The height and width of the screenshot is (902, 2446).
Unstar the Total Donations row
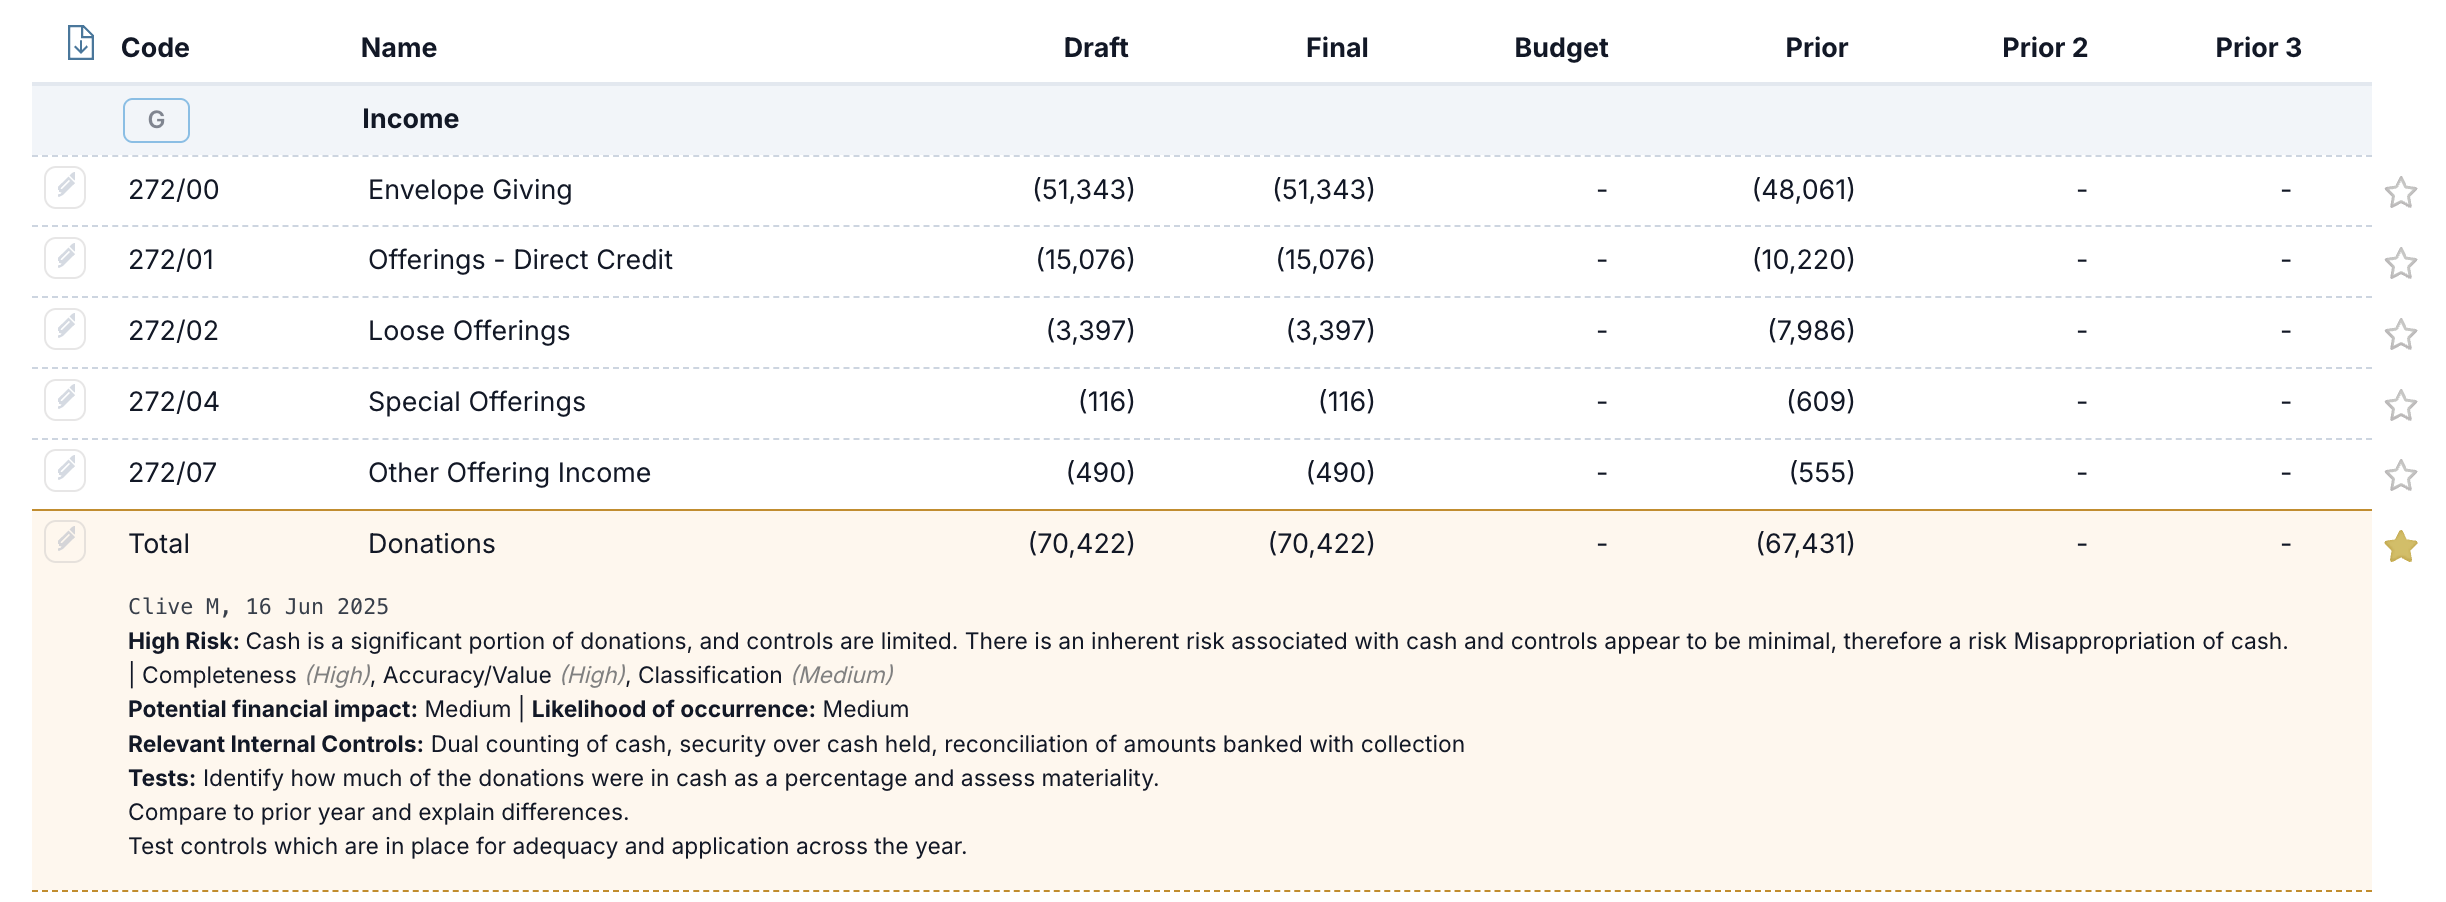click(x=2400, y=546)
